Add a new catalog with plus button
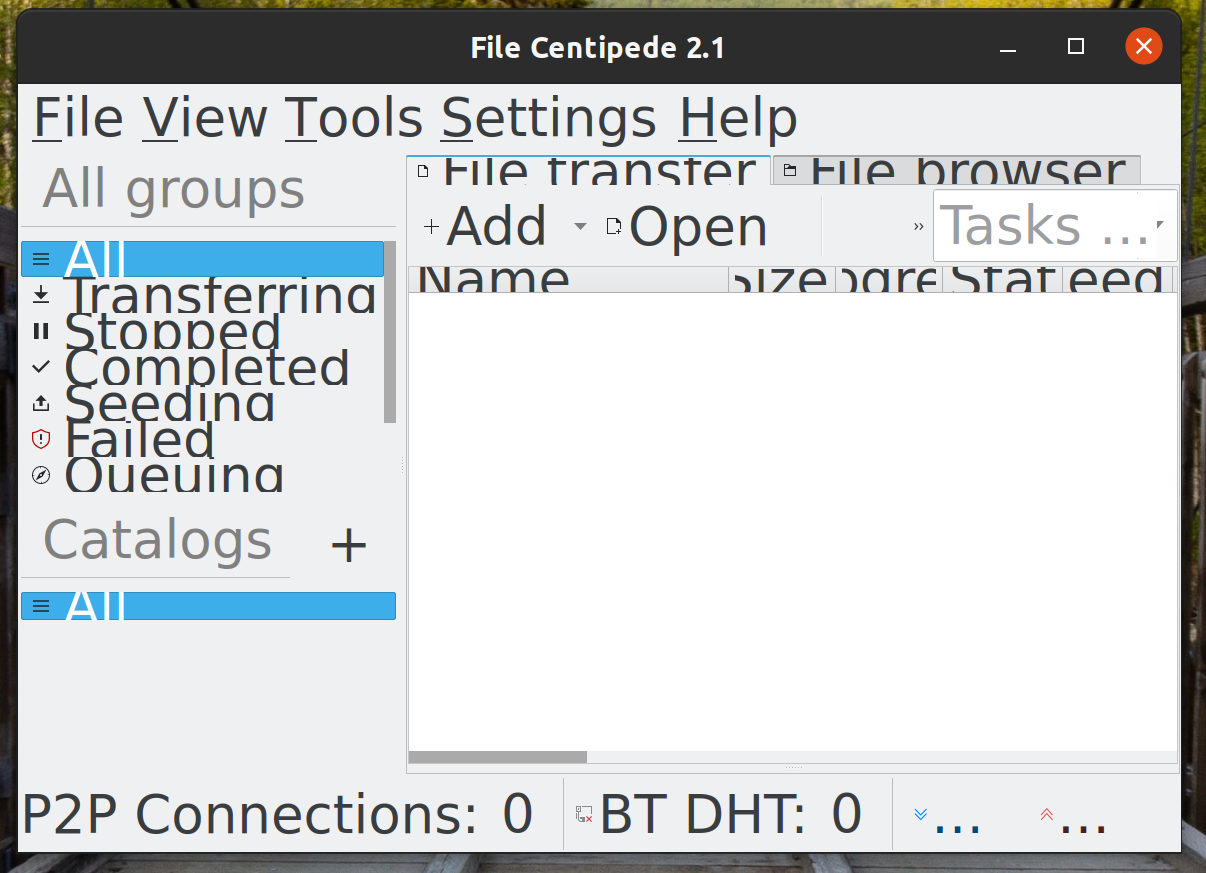 click(348, 544)
